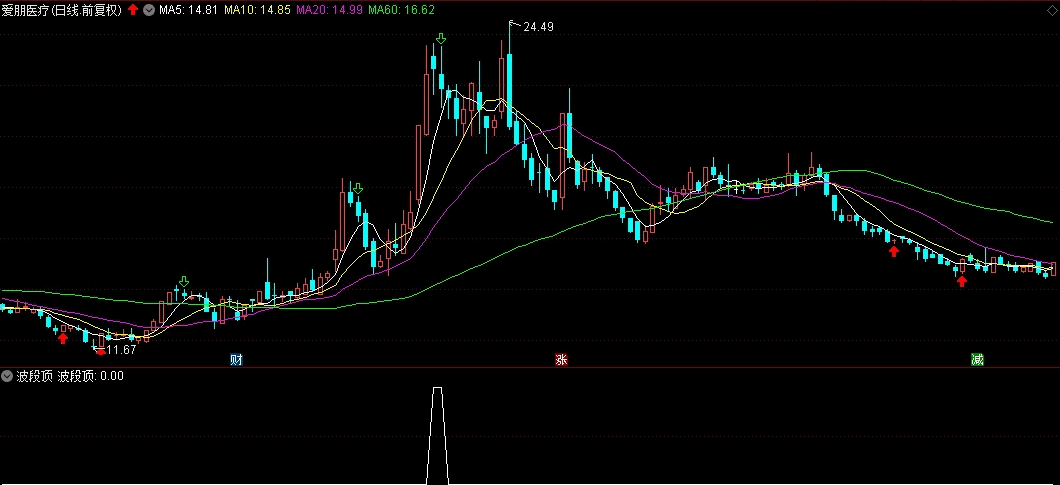Click the 24.49 highest price label
The image size is (1060, 485).
coord(538,27)
